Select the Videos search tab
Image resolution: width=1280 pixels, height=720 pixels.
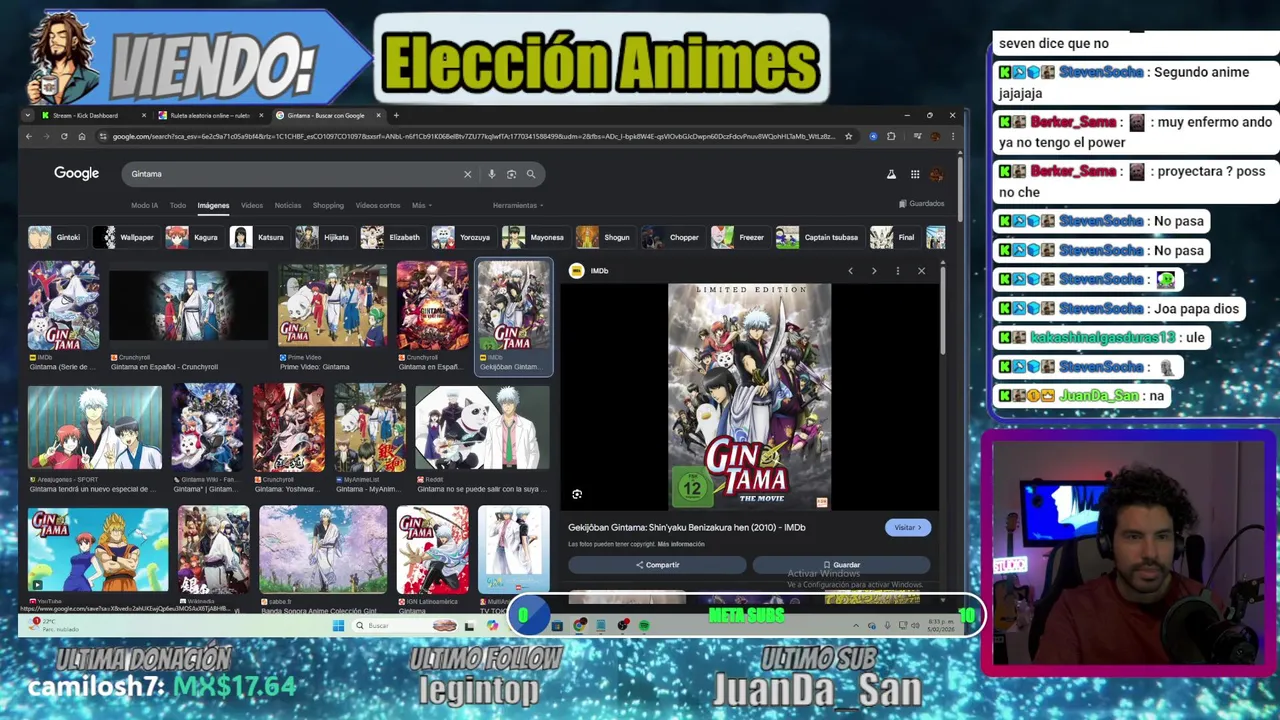point(251,205)
